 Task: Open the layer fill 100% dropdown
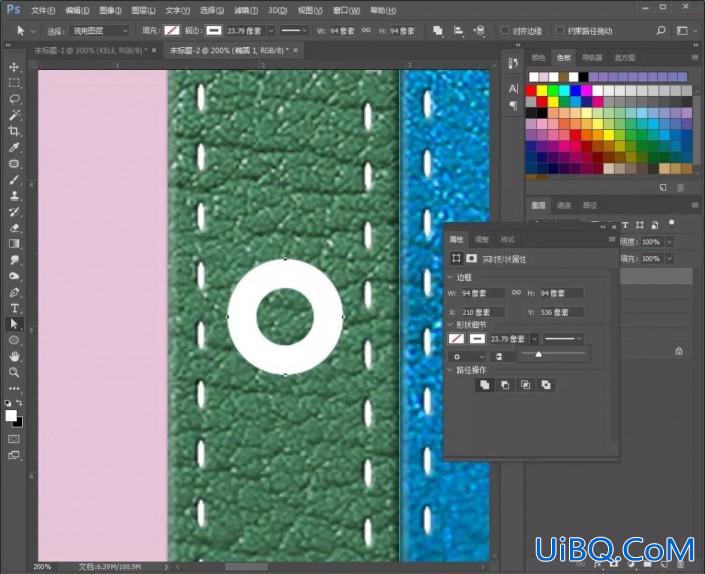click(x=669, y=258)
